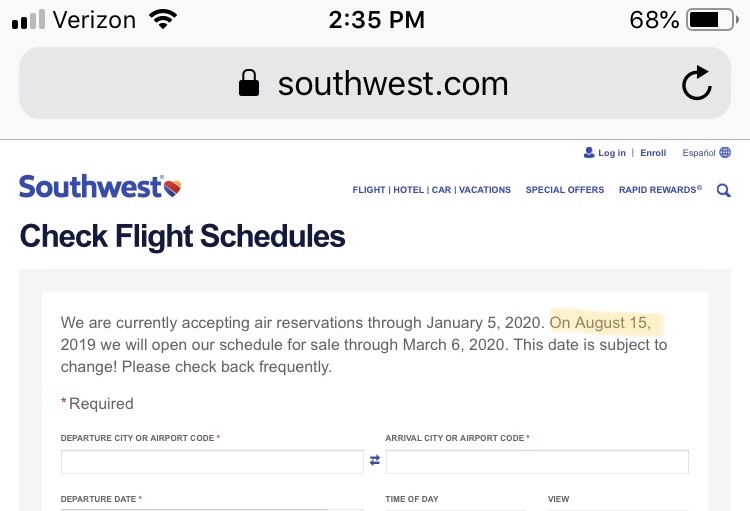The image size is (750, 511).
Task: Swap departure and arrival cities
Action: click(x=375, y=460)
